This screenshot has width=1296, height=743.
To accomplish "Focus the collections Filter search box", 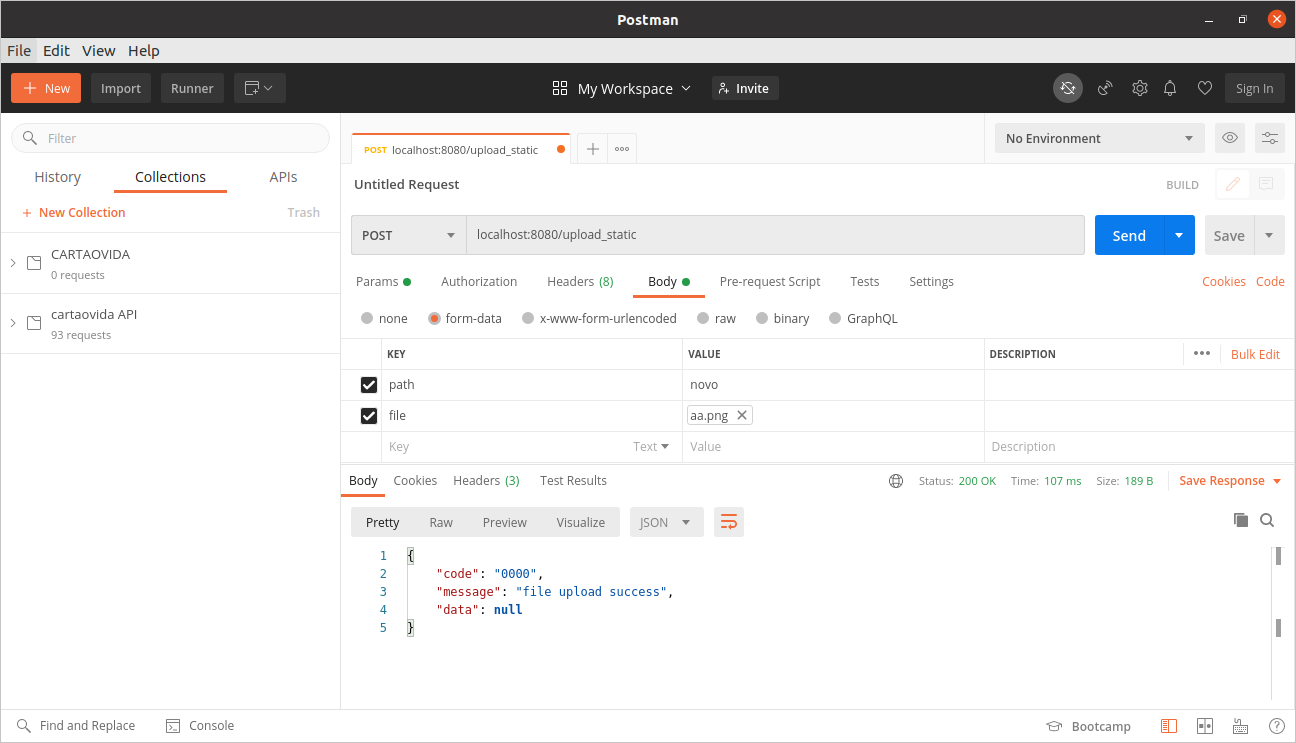I will [x=170, y=138].
